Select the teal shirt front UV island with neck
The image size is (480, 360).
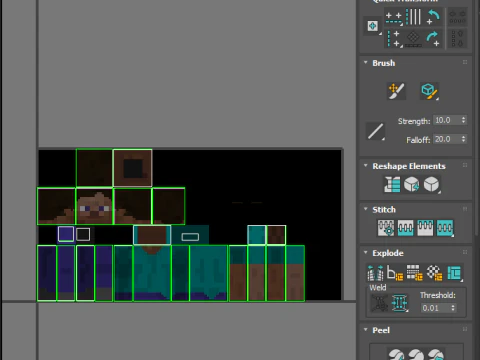(152, 273)
